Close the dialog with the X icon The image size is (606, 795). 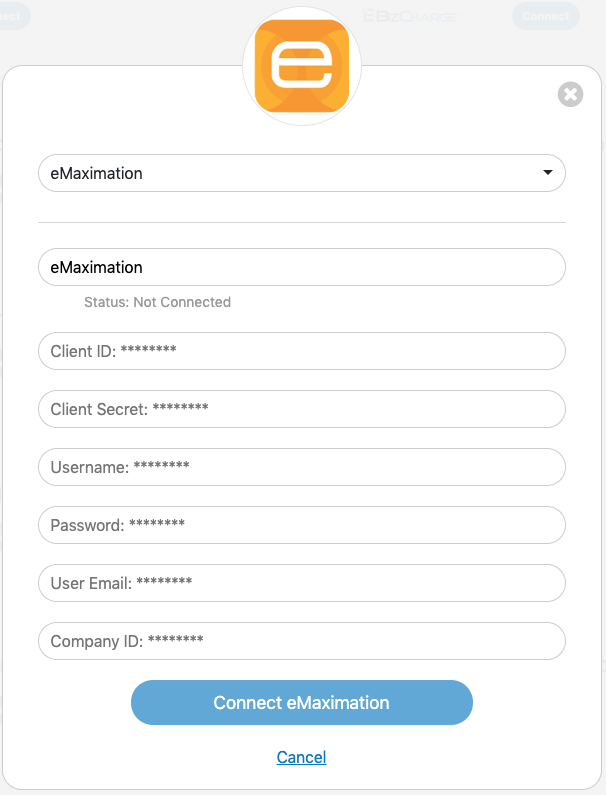570,95
